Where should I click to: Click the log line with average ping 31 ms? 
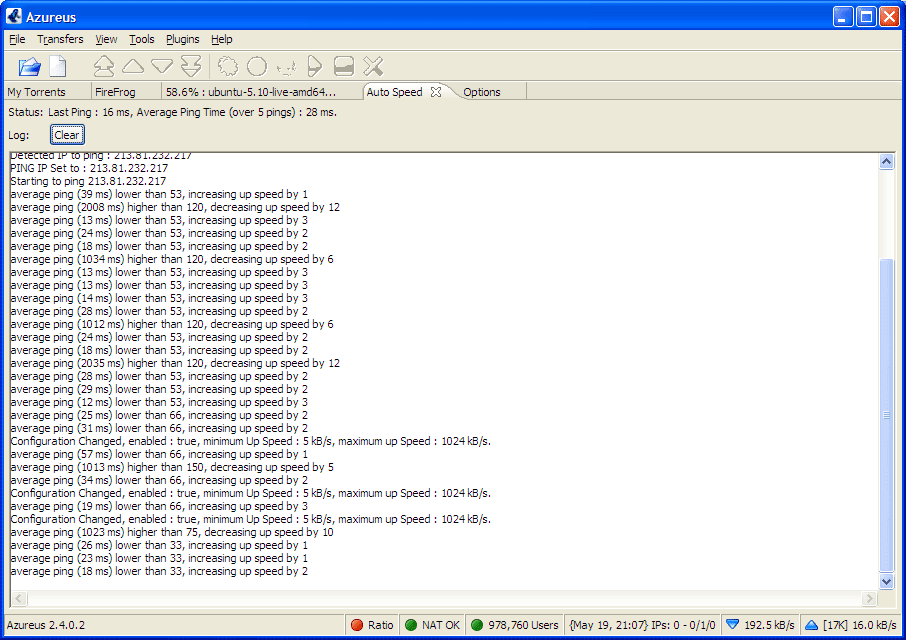coord(159,428)
